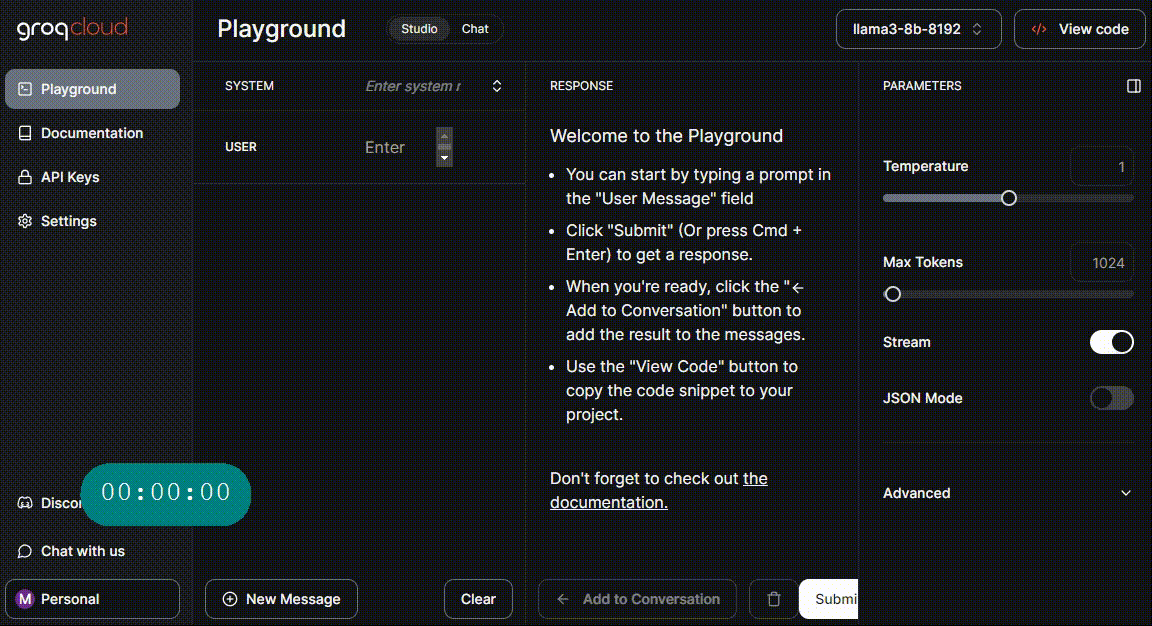Screen dimensions: 1152x626
Task: Click the View code button
Action: tap(1079, 29)
